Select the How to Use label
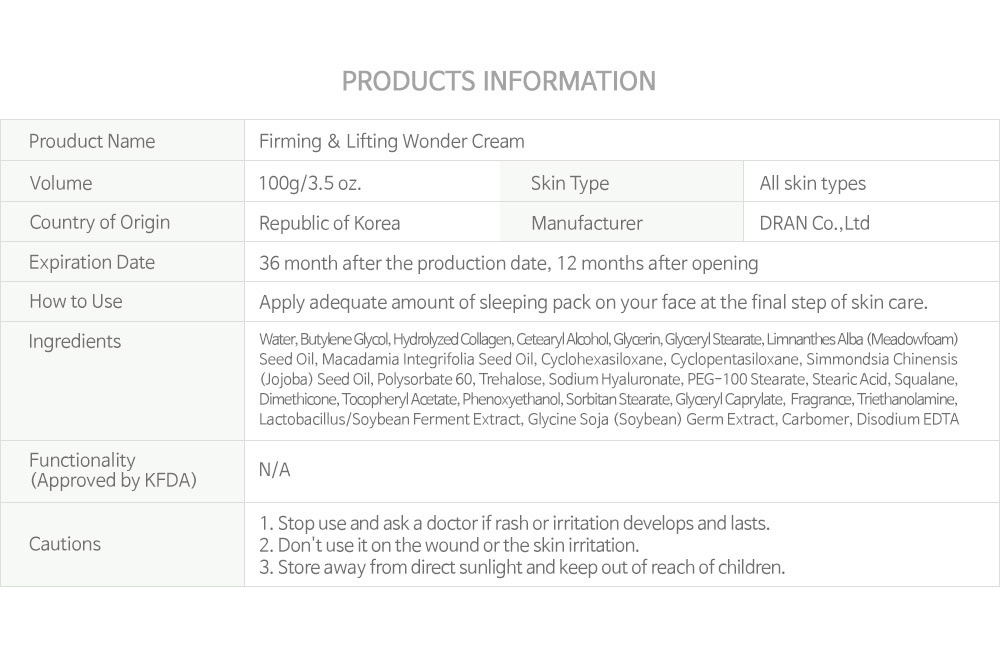 coord(76,301)
